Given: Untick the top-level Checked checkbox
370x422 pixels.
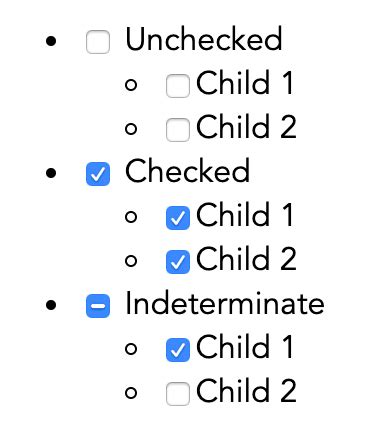Looking at the screenshot, I should click(x=98, y=174).
